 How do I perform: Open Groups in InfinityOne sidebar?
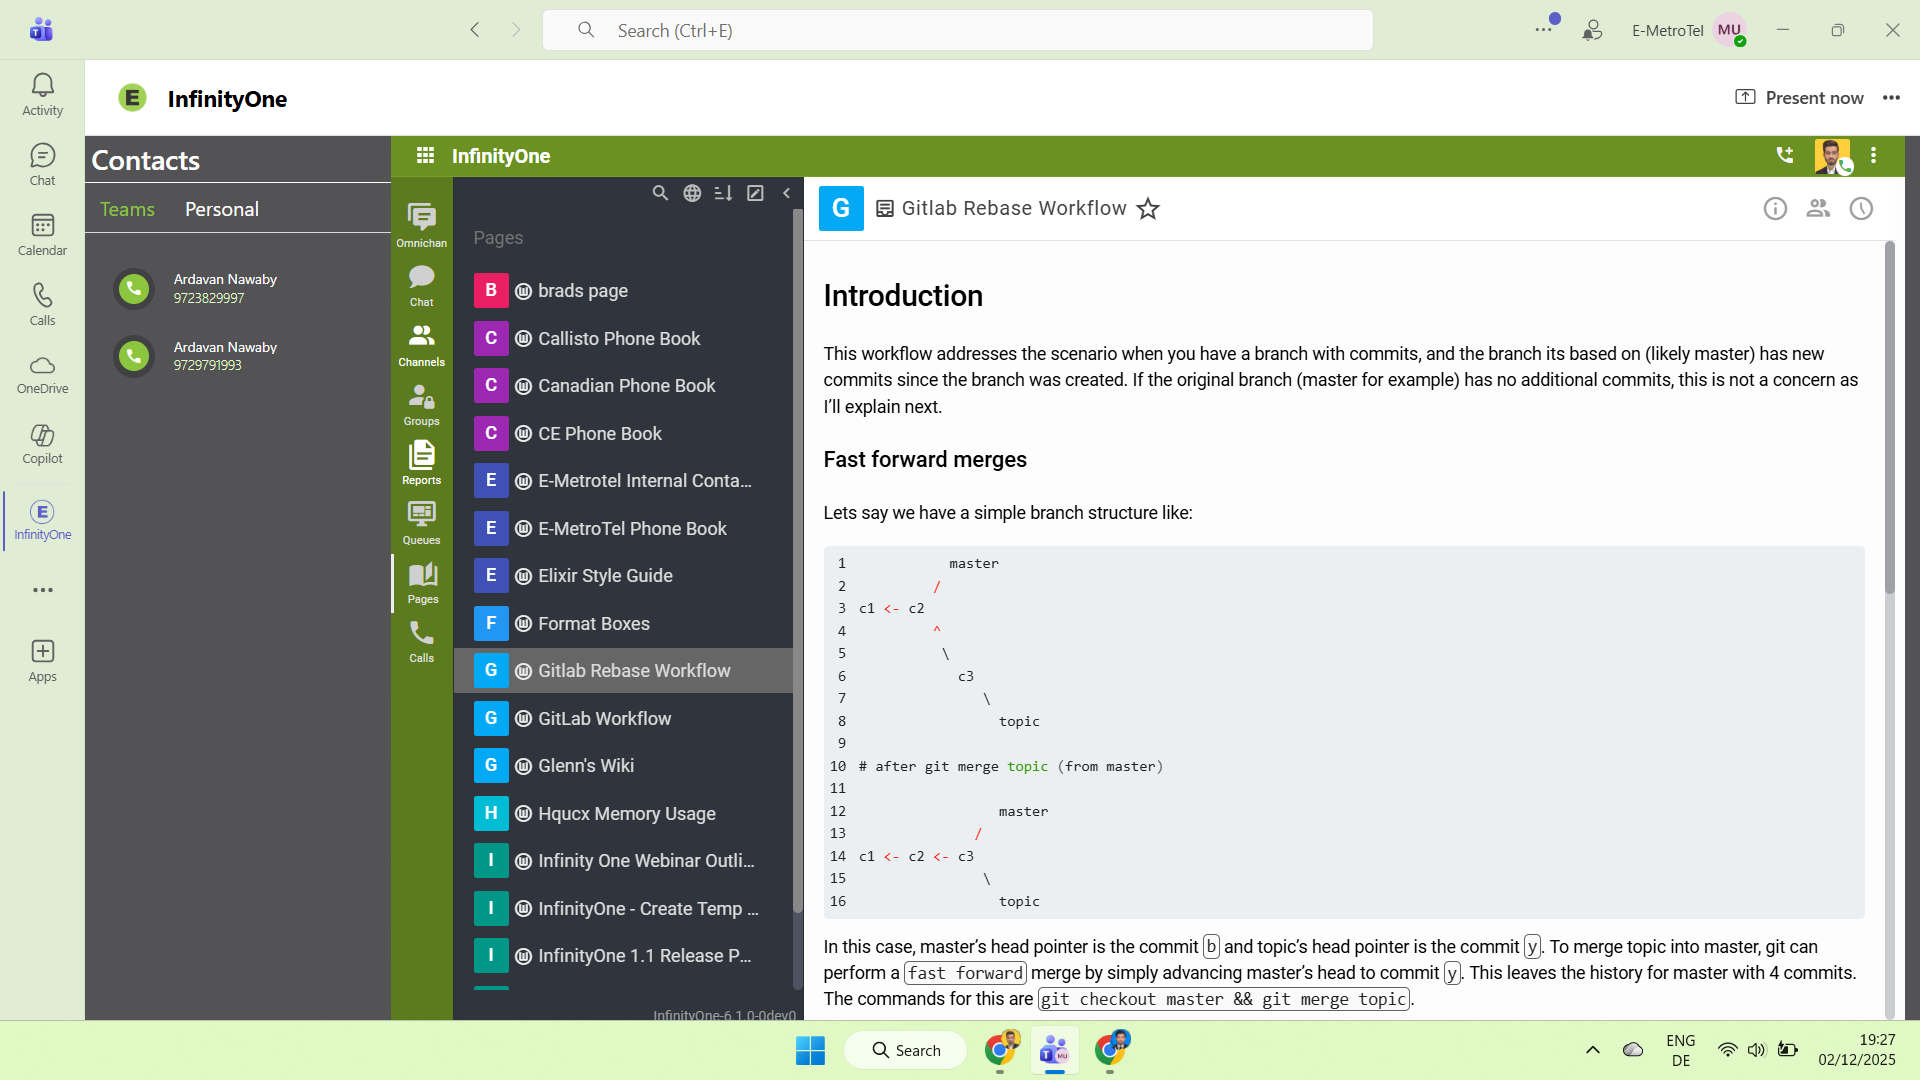422,404
